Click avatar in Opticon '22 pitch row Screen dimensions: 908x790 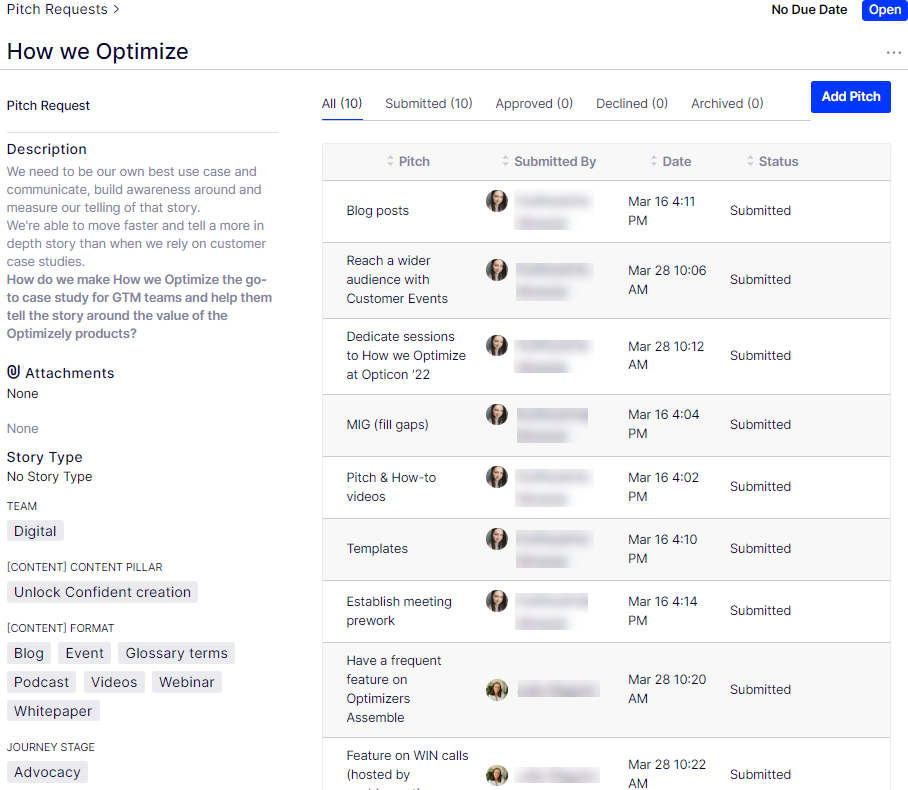[x=496, y=346]
